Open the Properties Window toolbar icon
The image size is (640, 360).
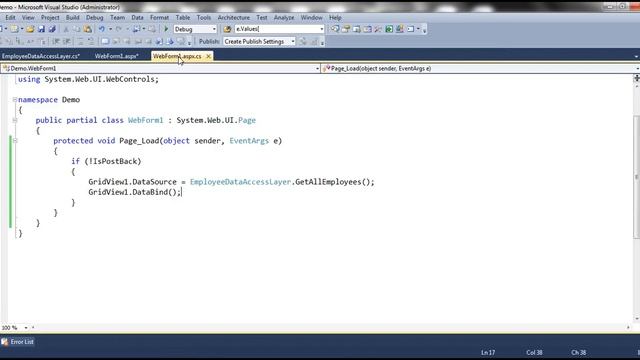coord(346,29)
